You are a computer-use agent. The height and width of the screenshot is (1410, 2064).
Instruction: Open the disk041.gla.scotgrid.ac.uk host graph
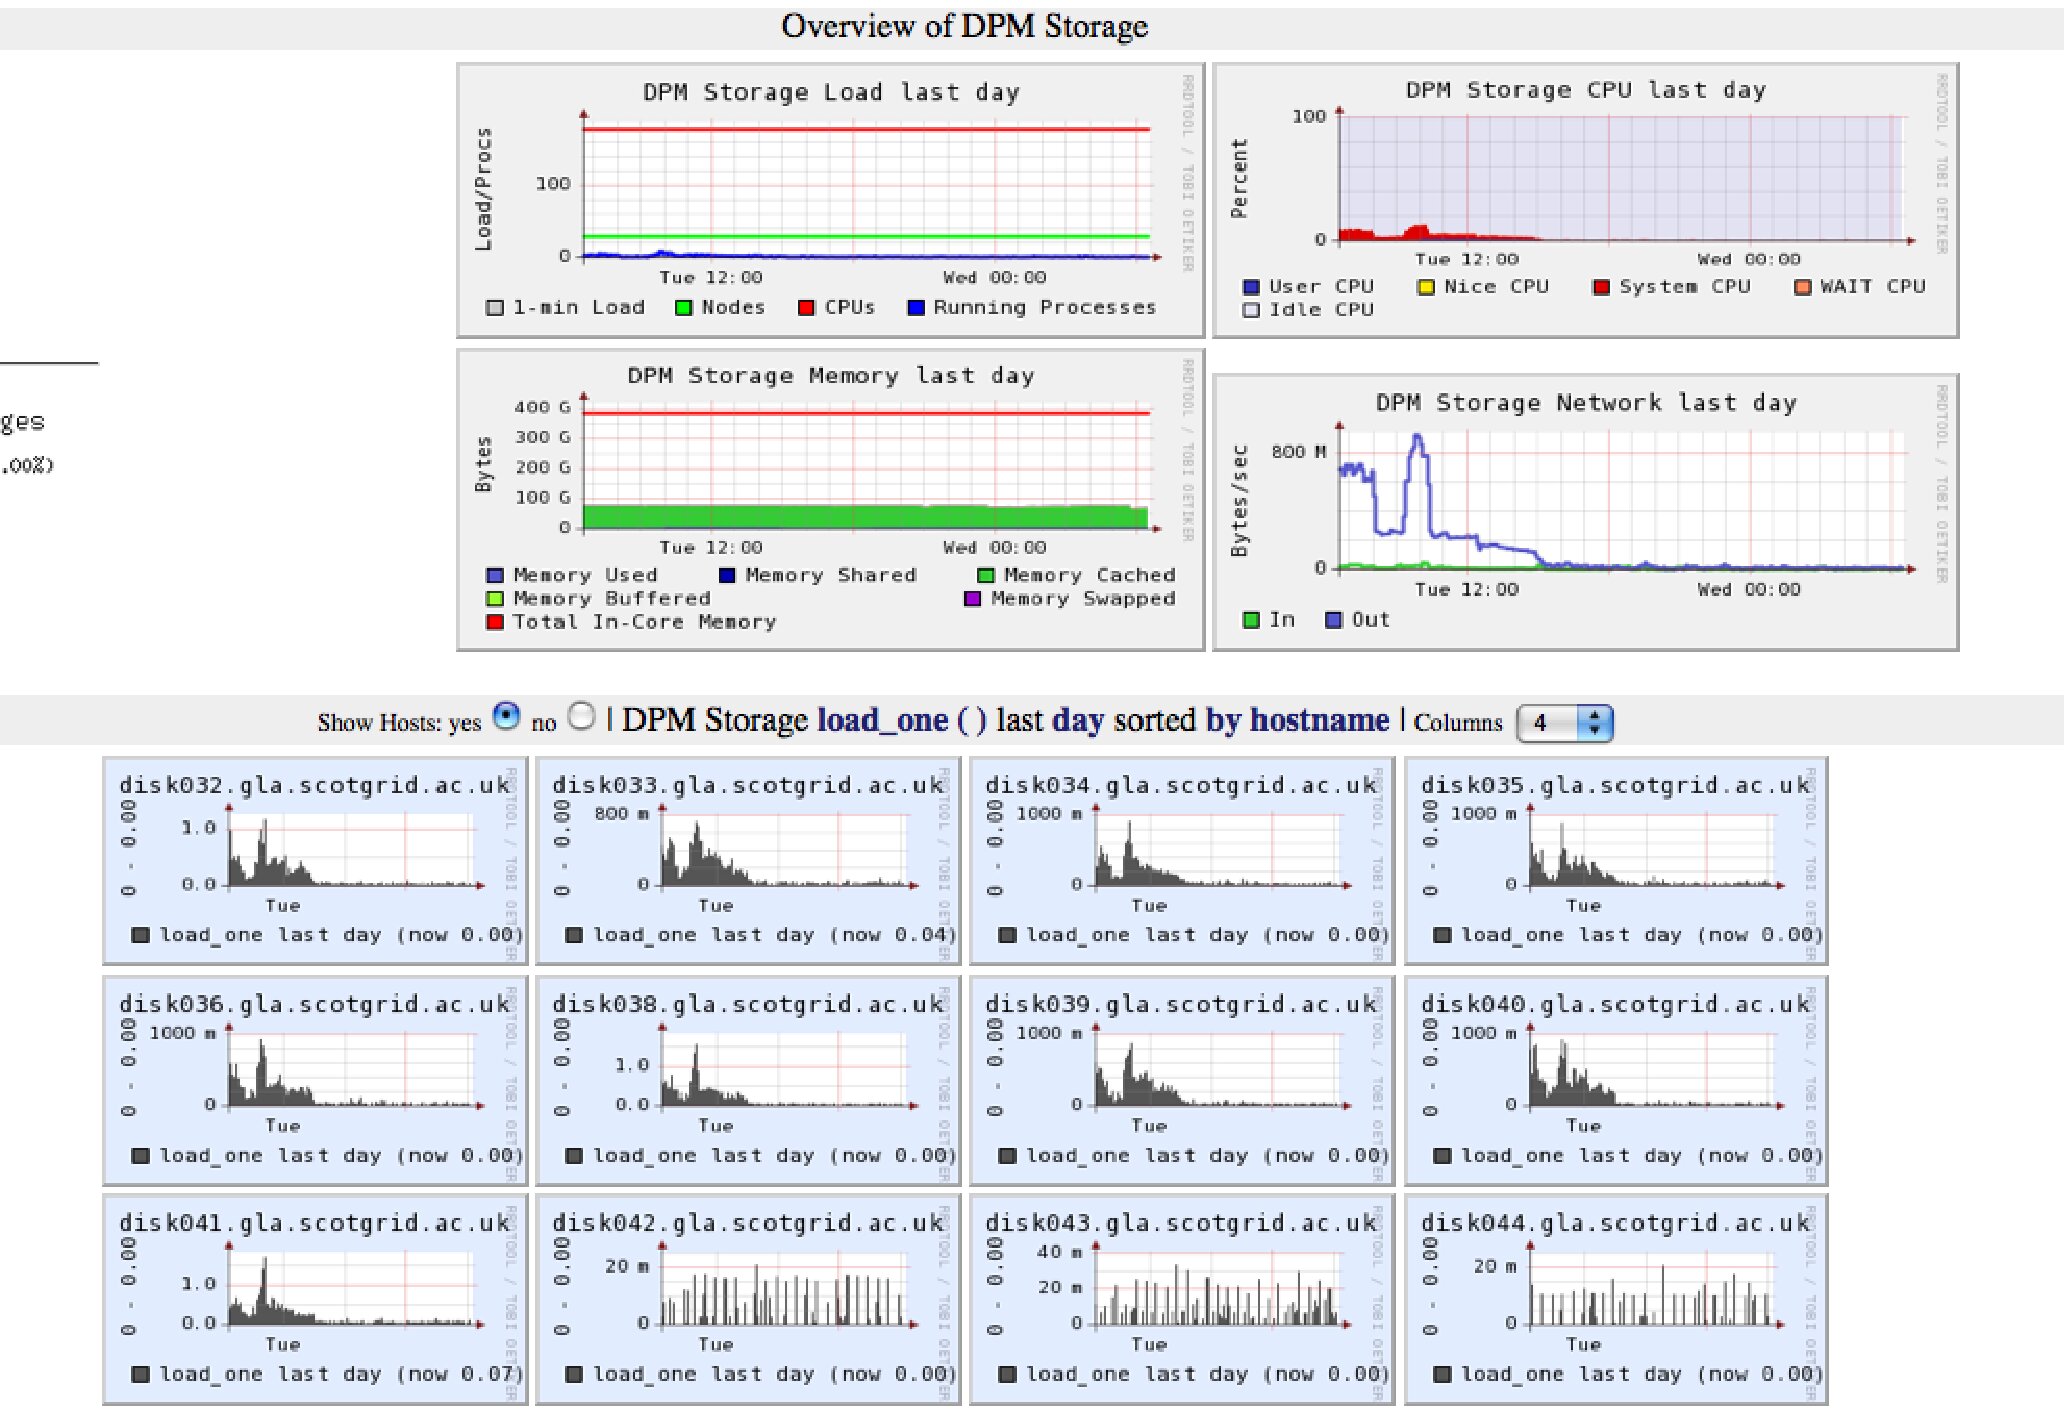[x=315, y=1300]
